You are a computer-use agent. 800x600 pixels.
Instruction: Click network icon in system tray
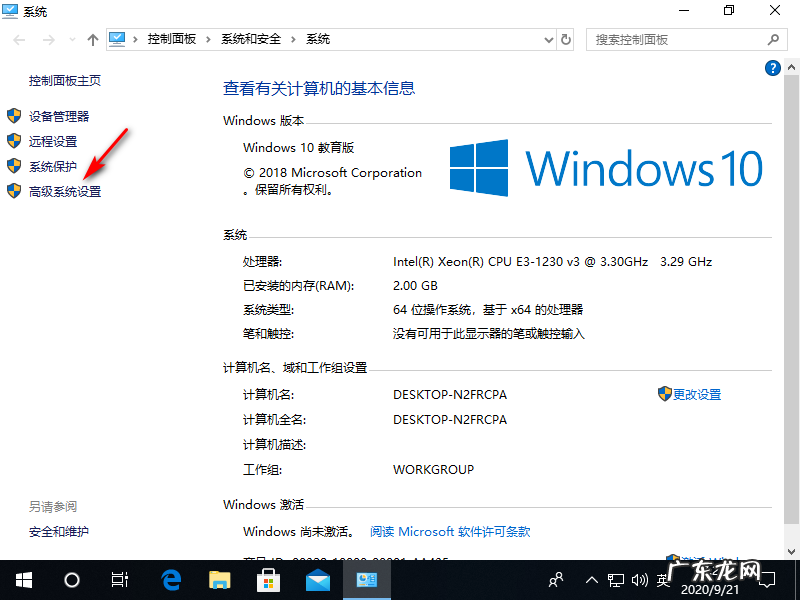616,580
